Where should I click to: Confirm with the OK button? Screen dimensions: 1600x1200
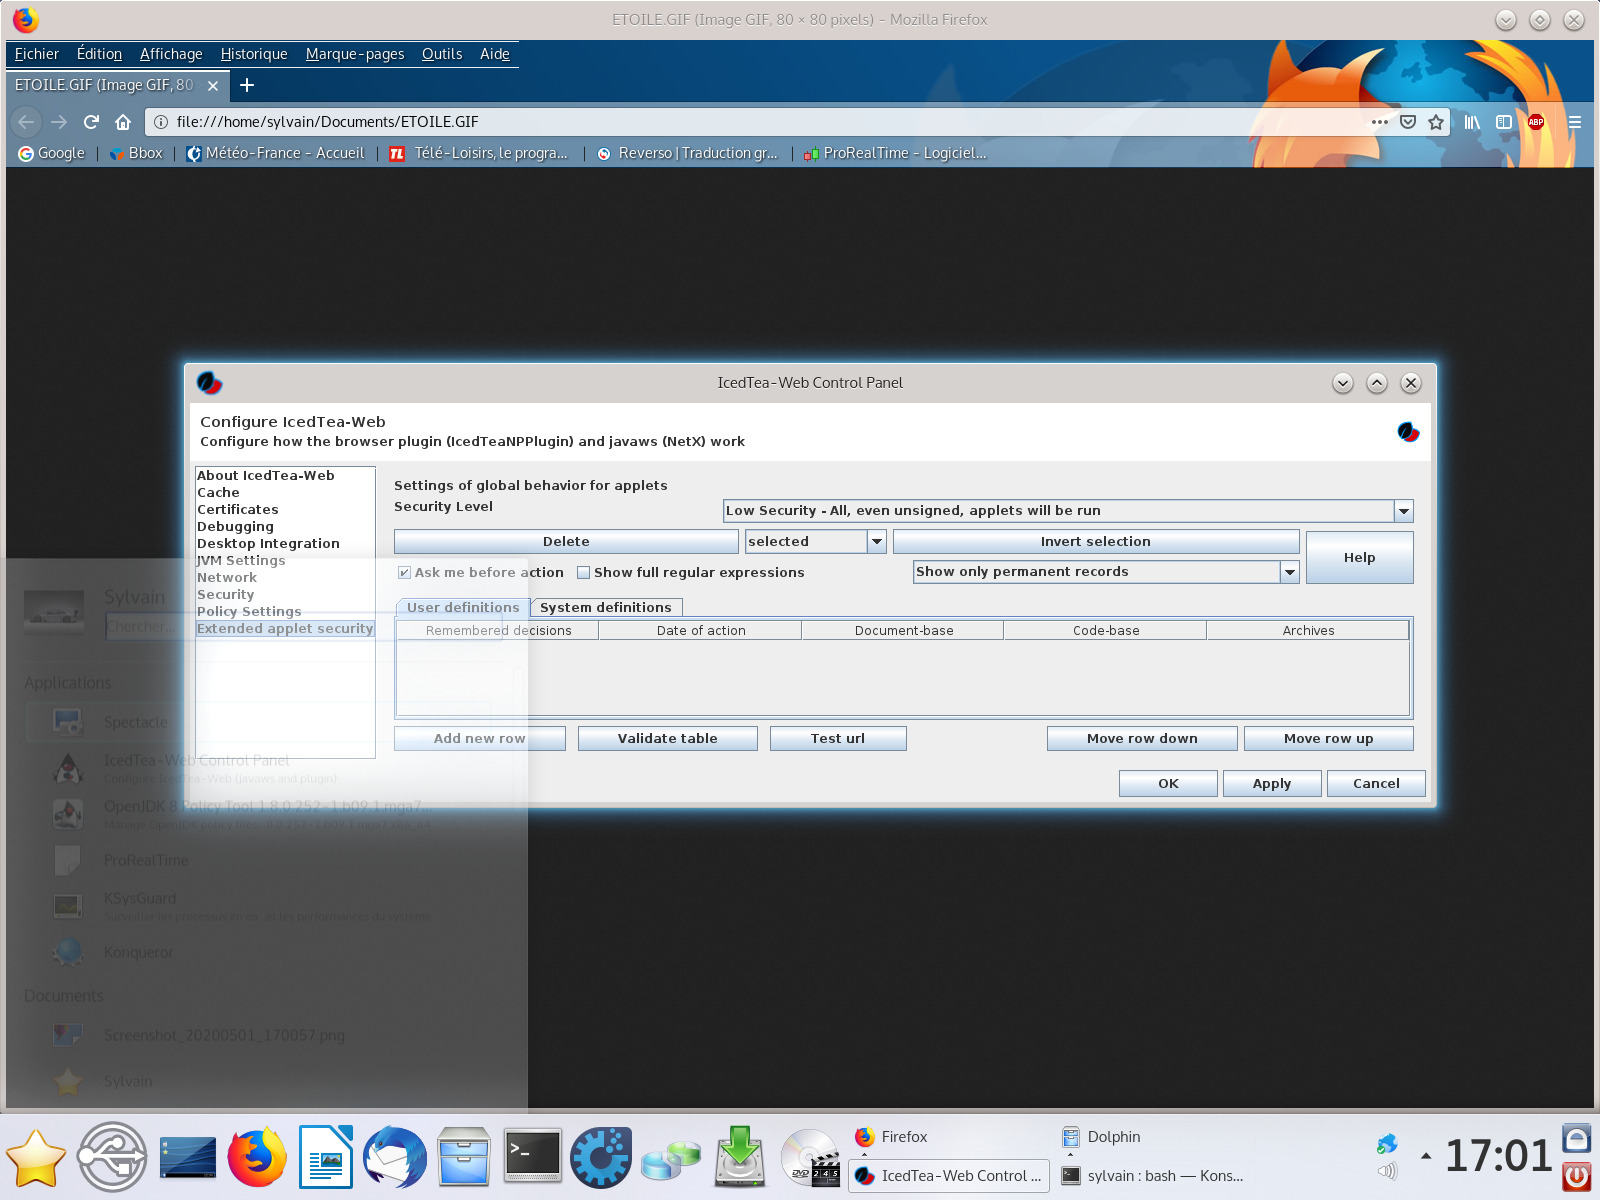[x=1168, y=784]
